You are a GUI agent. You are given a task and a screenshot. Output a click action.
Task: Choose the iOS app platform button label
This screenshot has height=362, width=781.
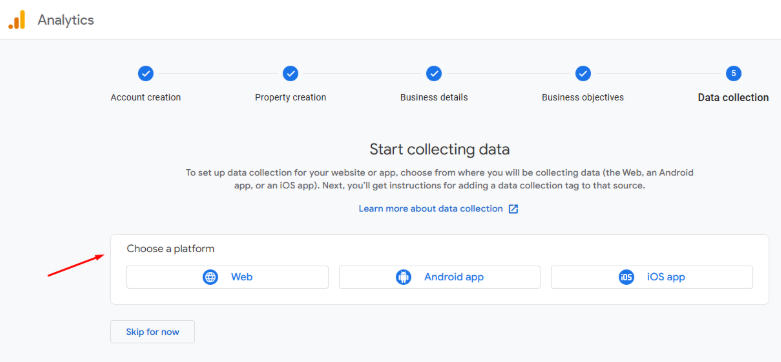point(666,277)
